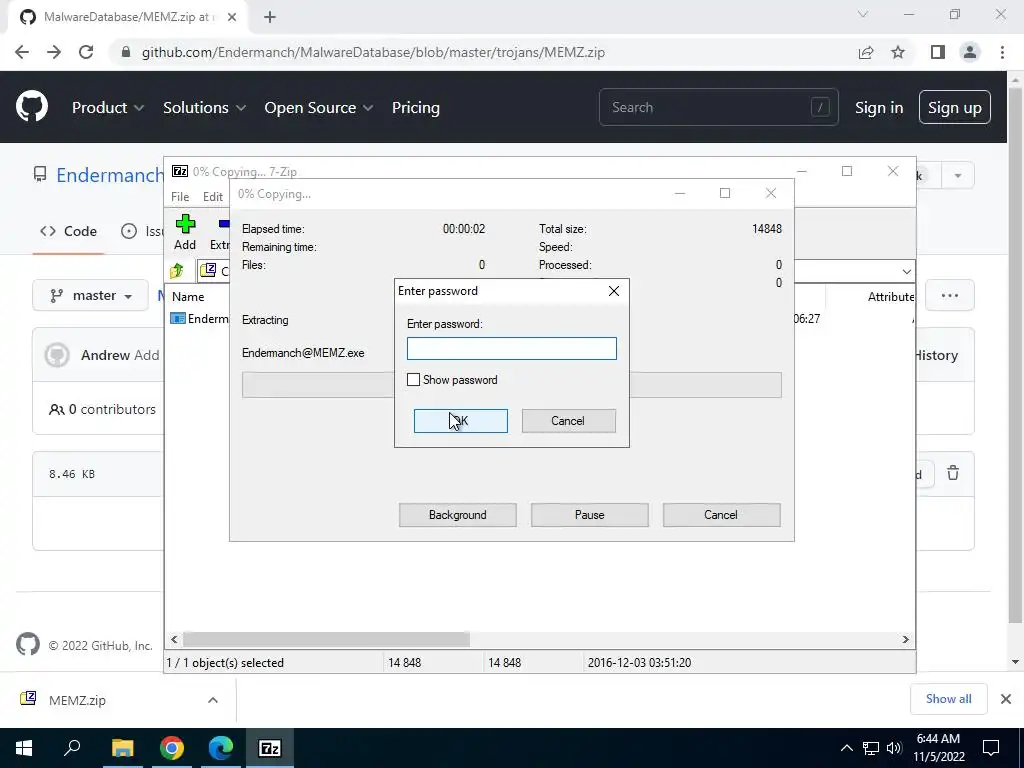Screen dimensions: 1024x768
Task: Open the file History link
Action: click(x=936, y=355)
